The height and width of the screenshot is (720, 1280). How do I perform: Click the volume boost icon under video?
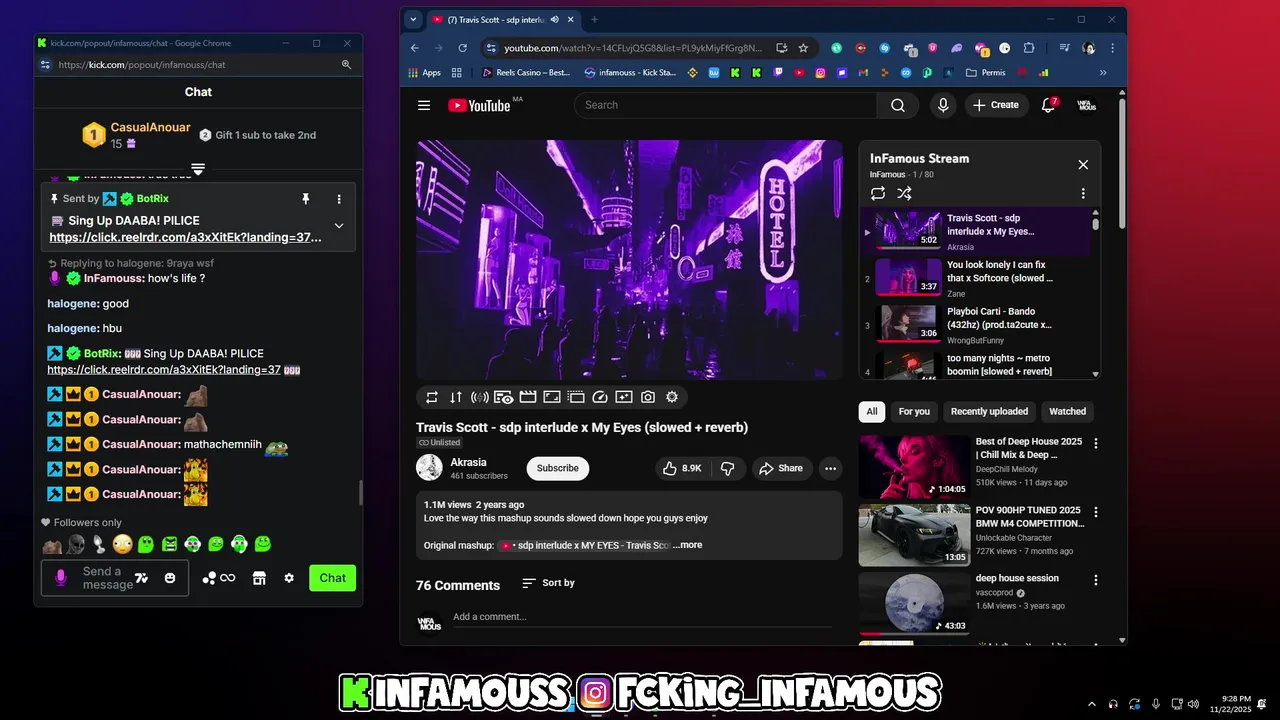480,397
